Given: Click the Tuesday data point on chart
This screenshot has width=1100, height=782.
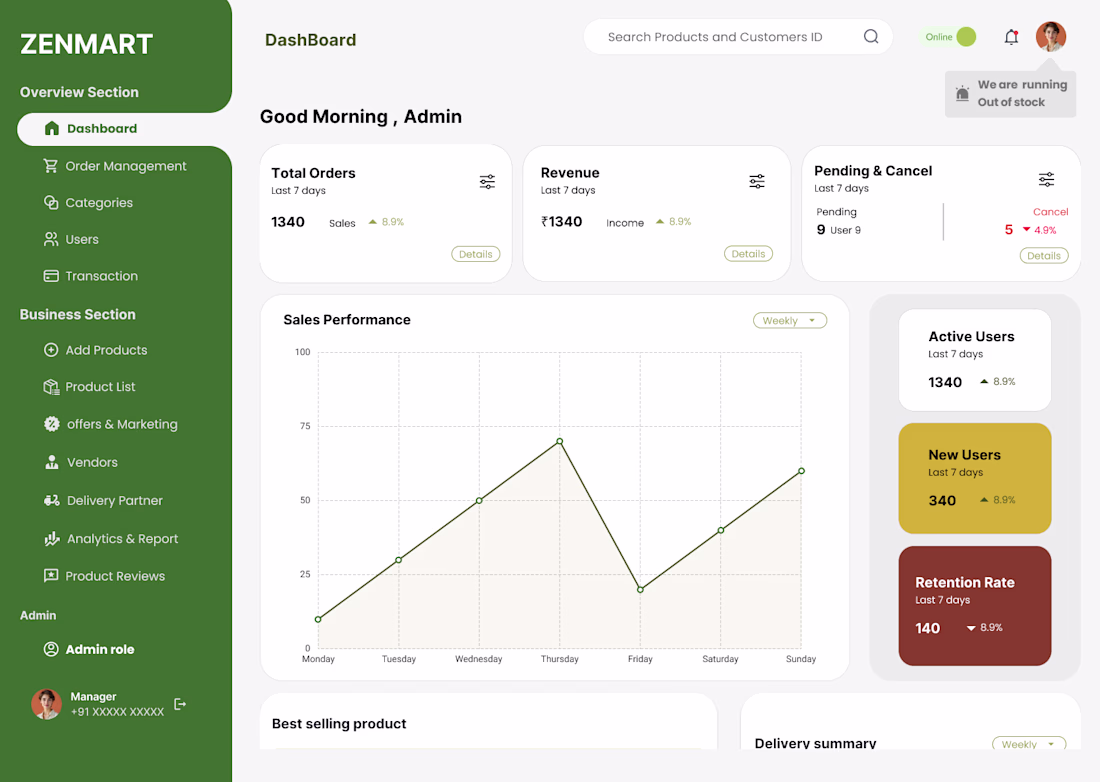Looking at the screenshot, I should point(398,560).
